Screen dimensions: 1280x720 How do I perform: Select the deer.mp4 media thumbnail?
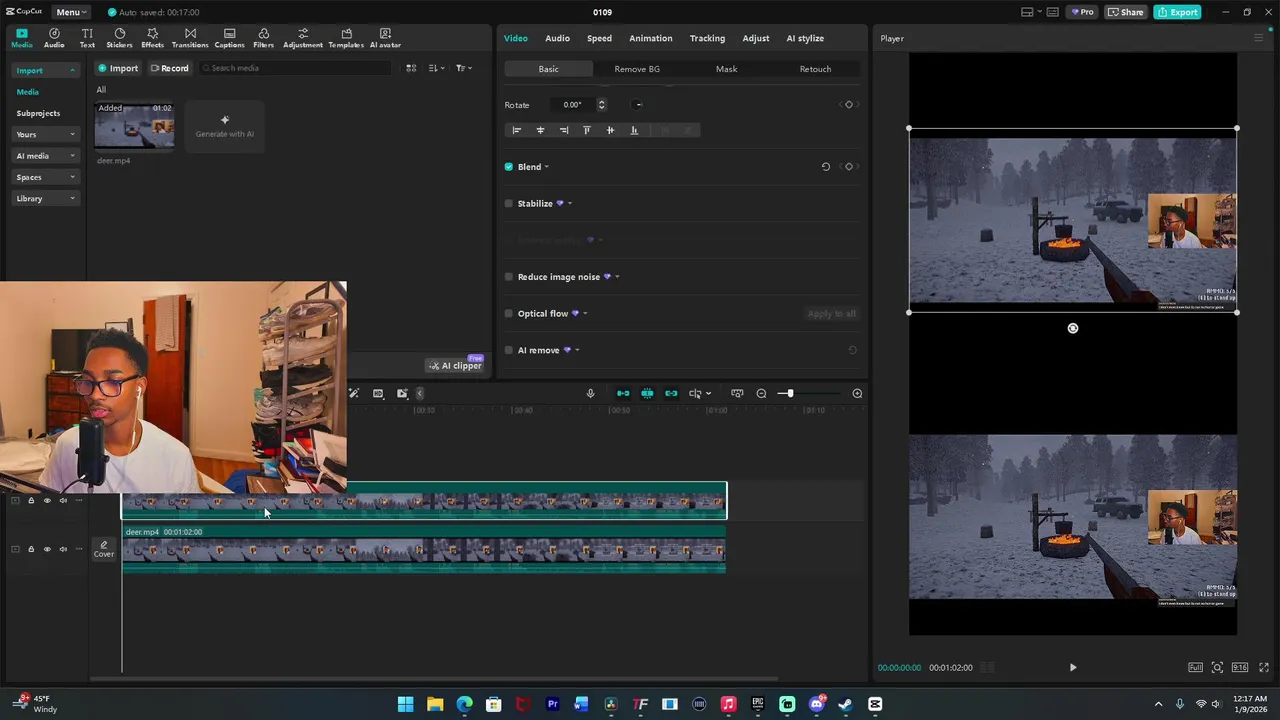134,127
